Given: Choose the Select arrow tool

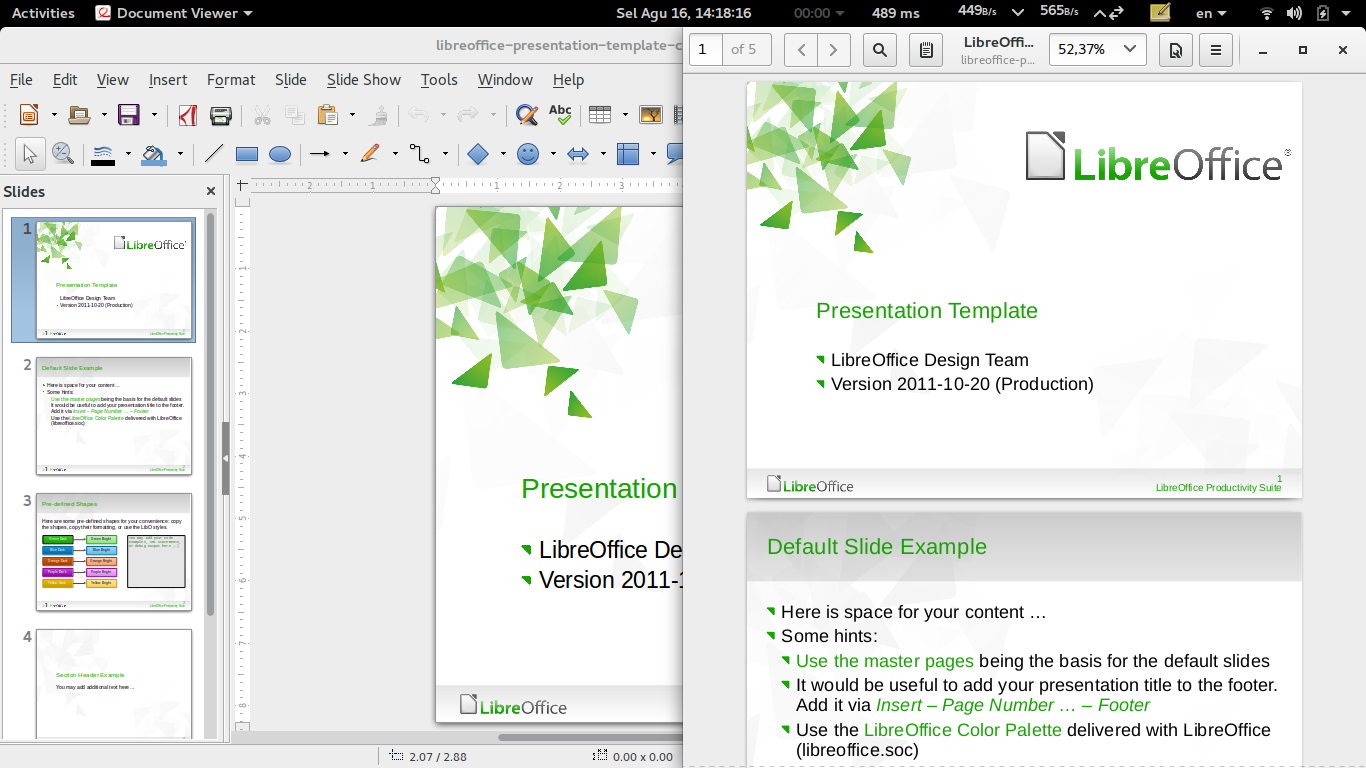Looking at the screenshot, I should [x=29, y=154].
